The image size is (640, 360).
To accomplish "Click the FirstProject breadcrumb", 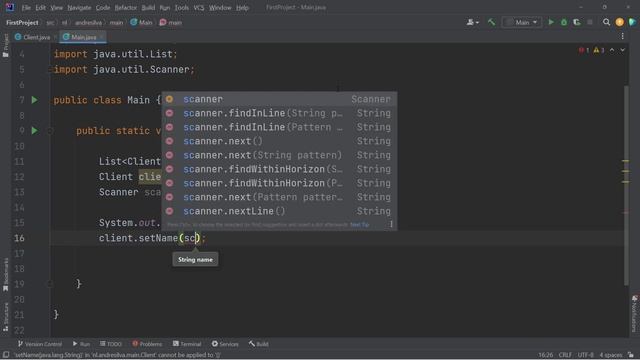I will click(22, 23).
